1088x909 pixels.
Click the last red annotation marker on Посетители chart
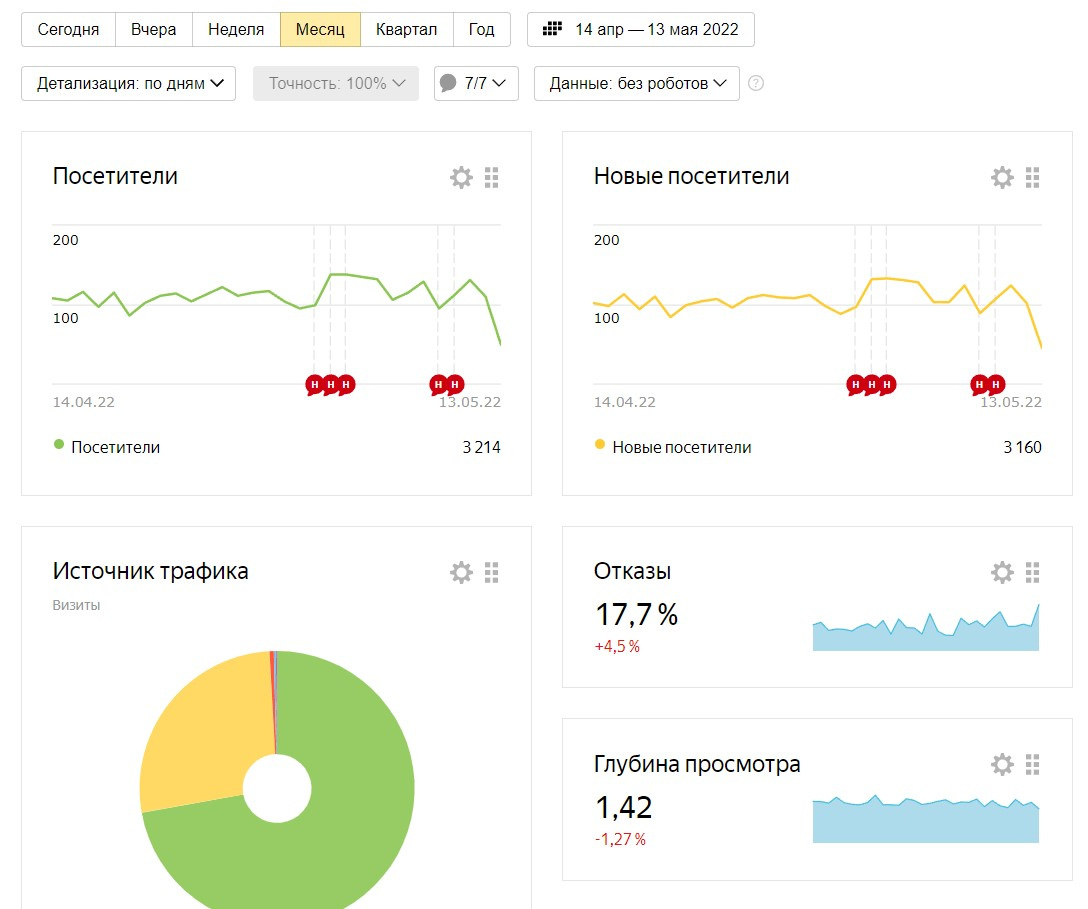[454, 384]
